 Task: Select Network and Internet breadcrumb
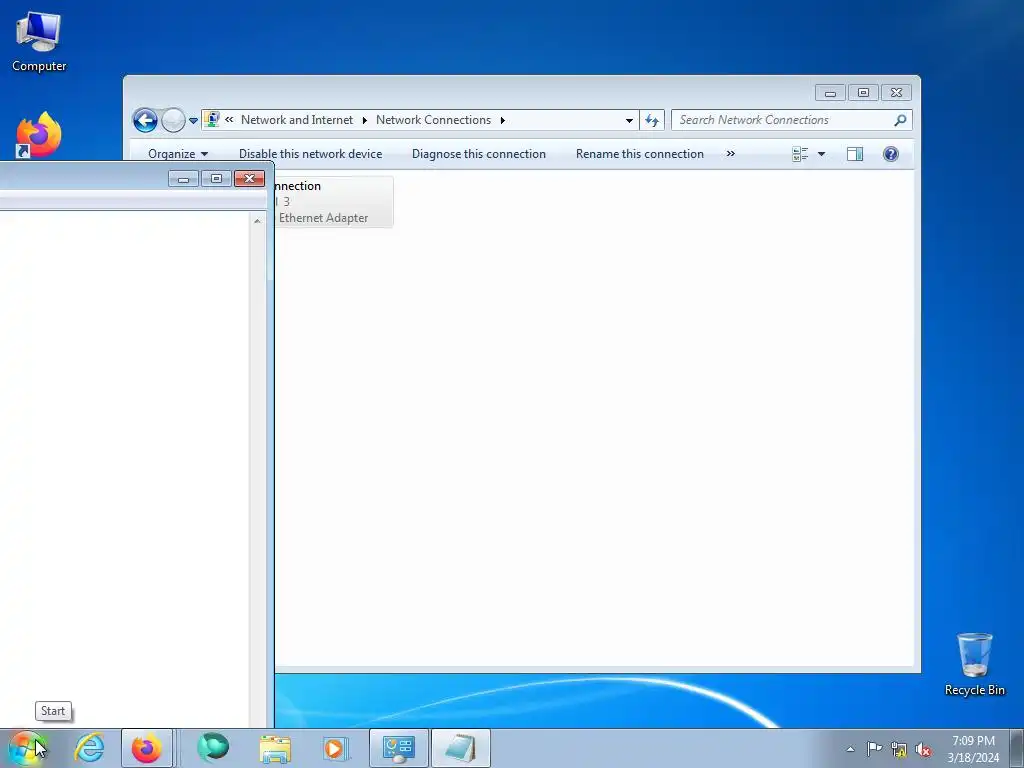coord(296,120)
